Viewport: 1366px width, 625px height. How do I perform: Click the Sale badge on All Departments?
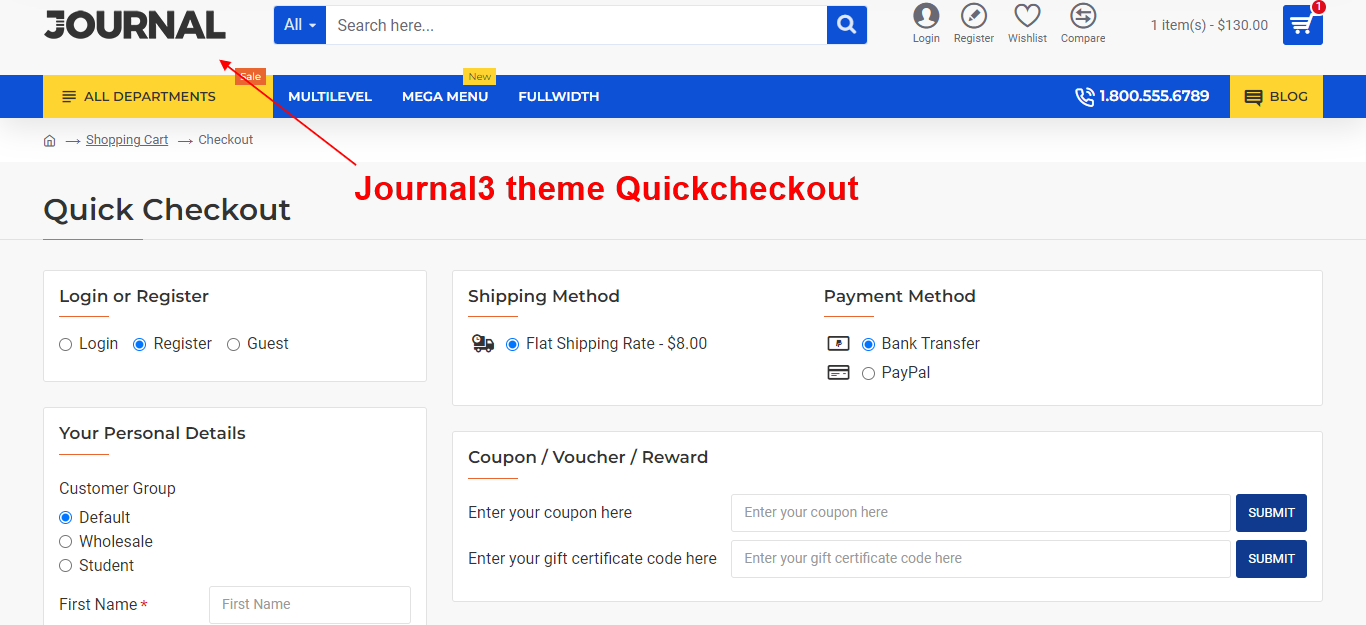pos(250,77)
